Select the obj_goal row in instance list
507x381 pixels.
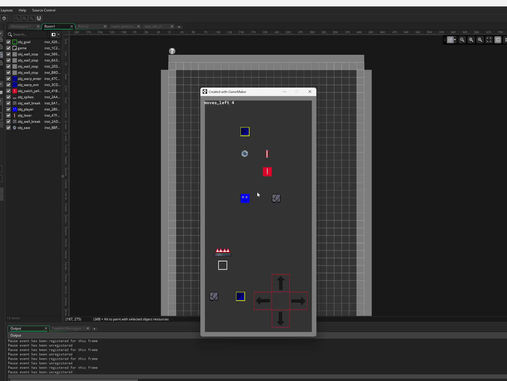point(33,42)
